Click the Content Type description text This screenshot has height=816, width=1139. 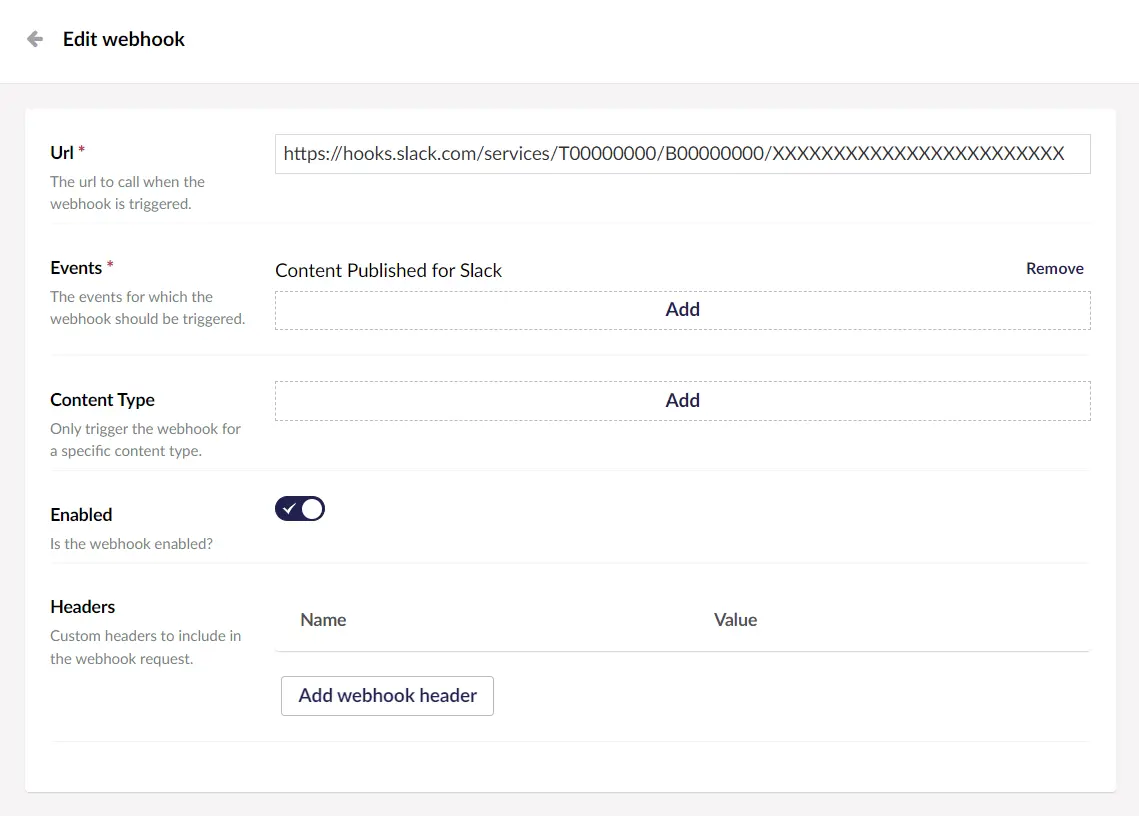(x=145, y=440)
